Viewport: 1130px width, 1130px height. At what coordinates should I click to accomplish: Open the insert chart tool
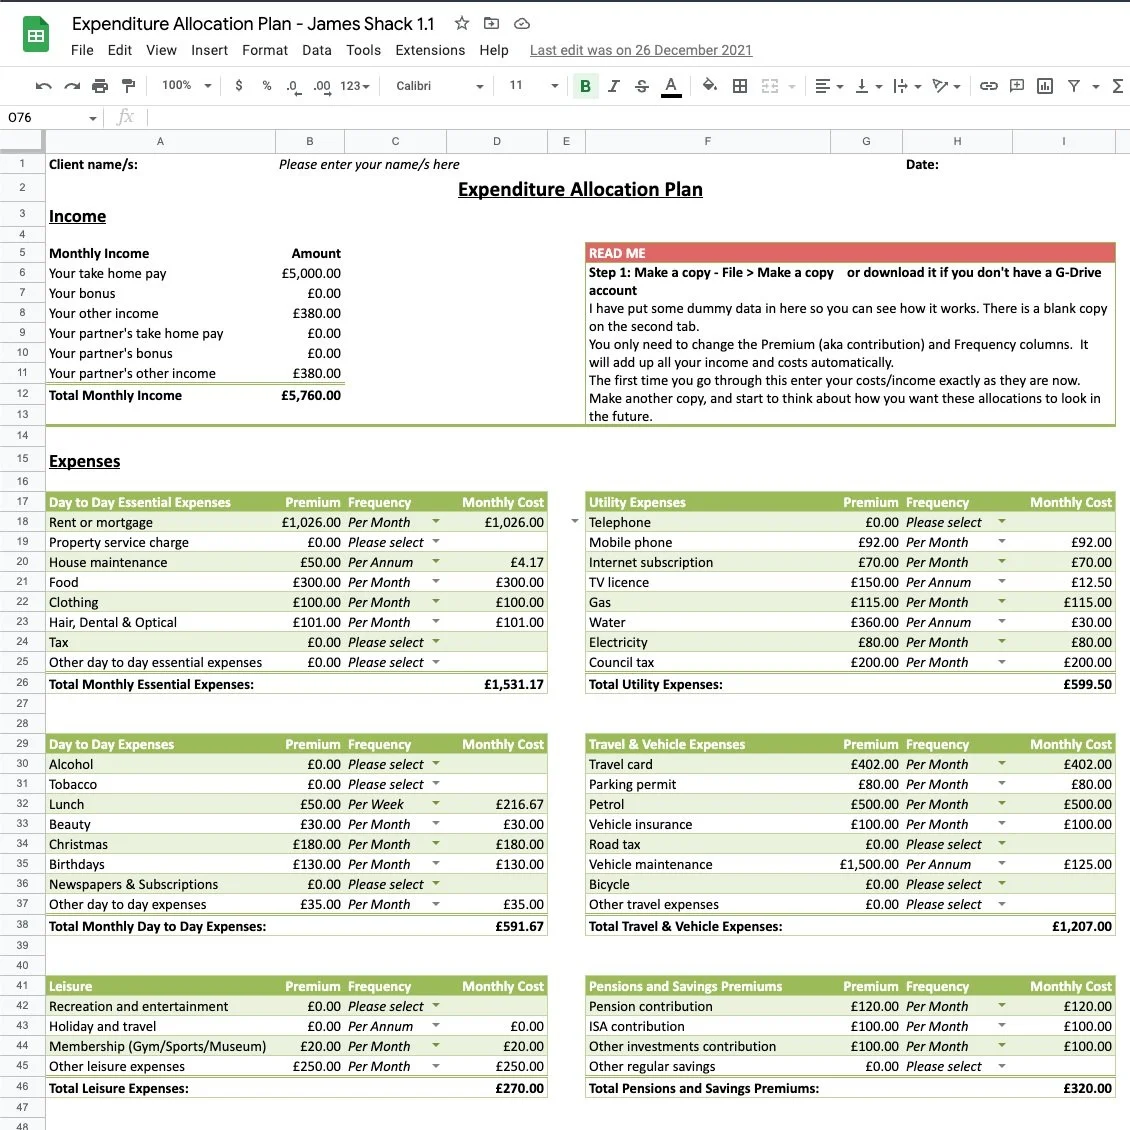[x=1045, y=86]
